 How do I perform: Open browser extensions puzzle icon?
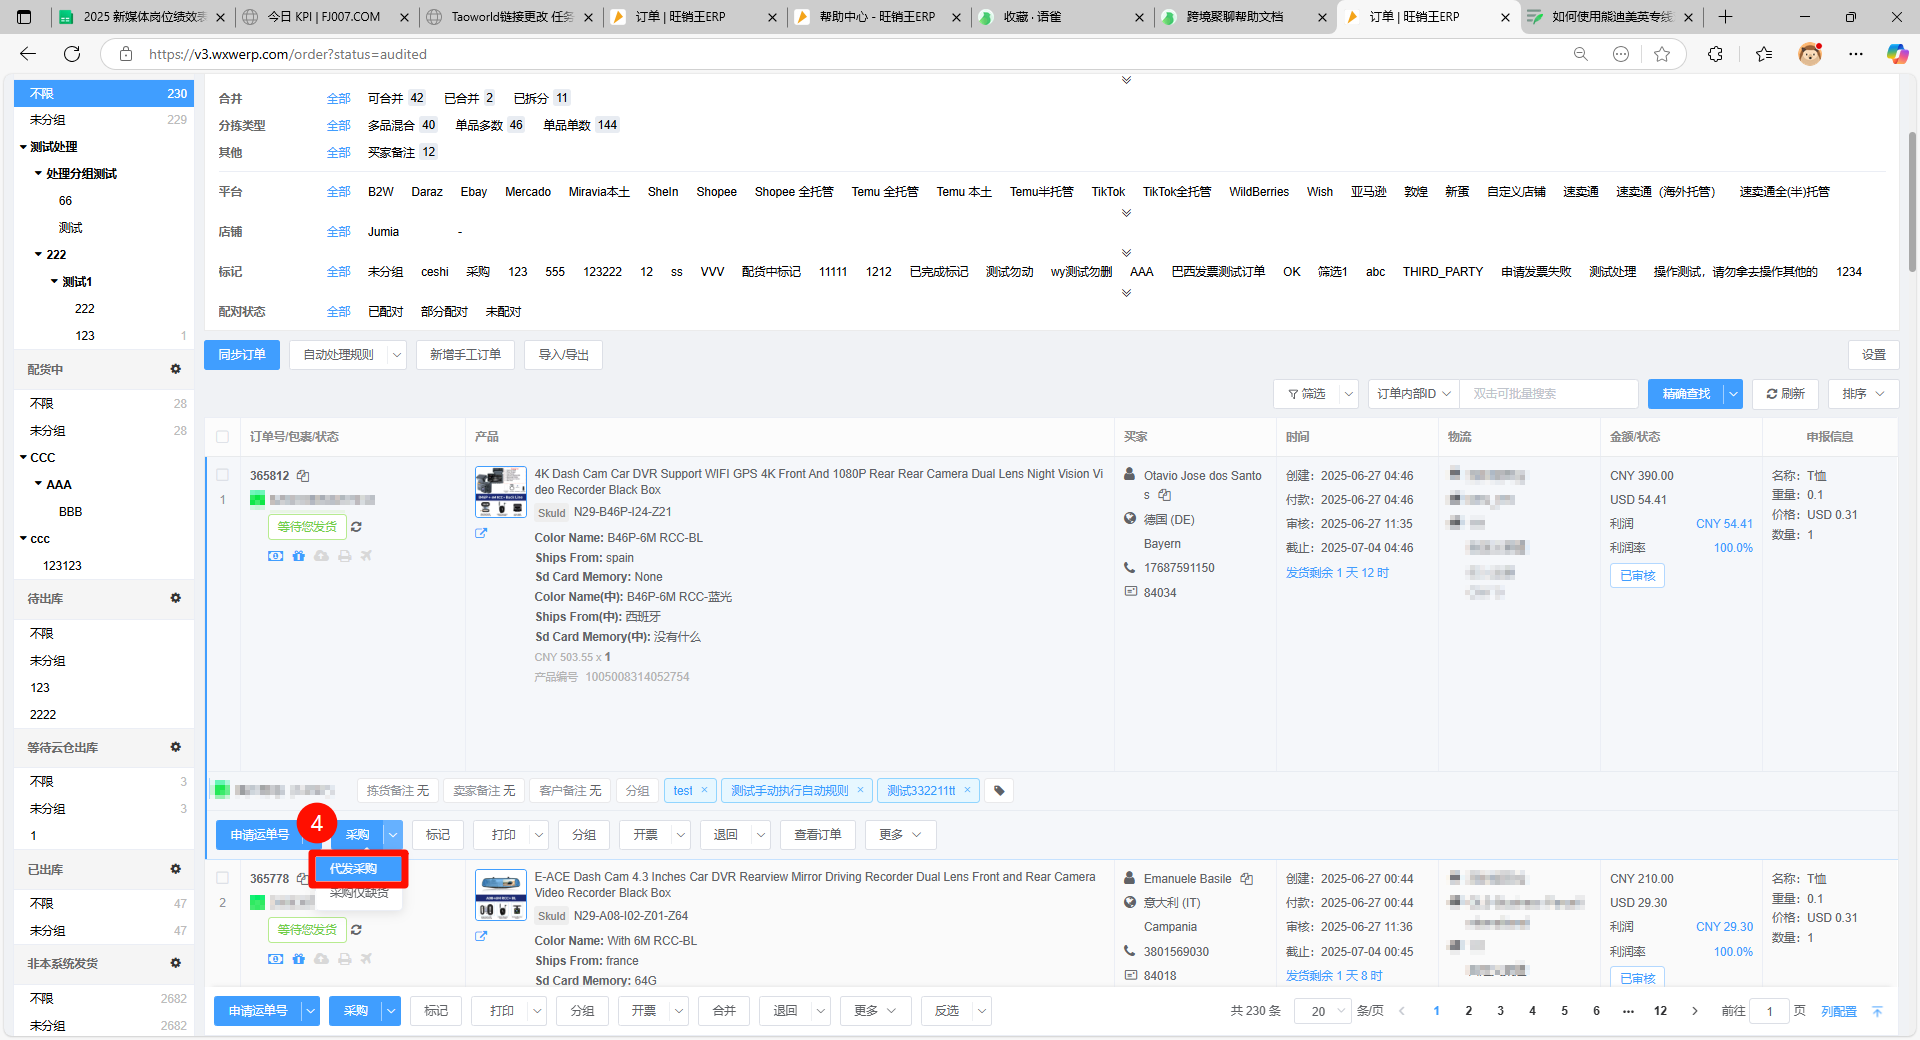[1715, 54]
